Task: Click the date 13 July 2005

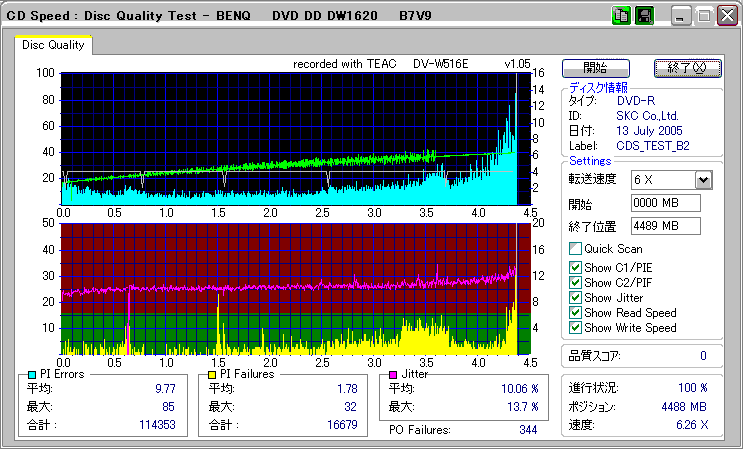Action: tap(649, 131)
